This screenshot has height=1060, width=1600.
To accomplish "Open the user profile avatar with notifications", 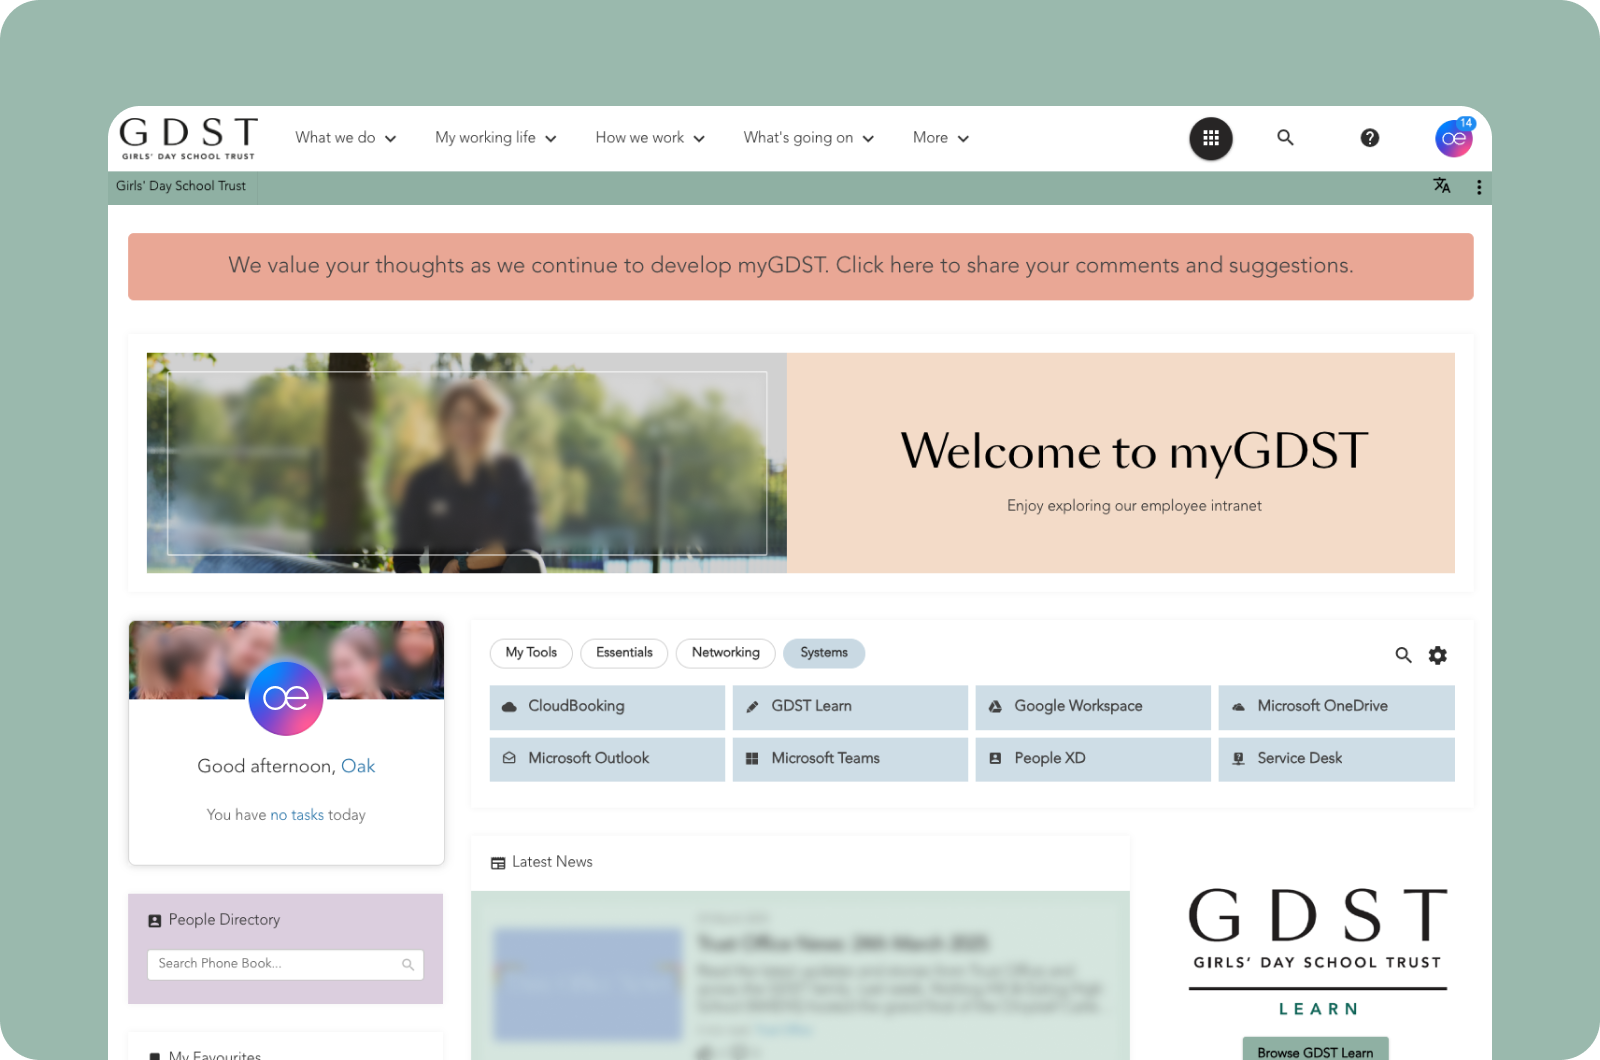I will [x=1453, y=139].
